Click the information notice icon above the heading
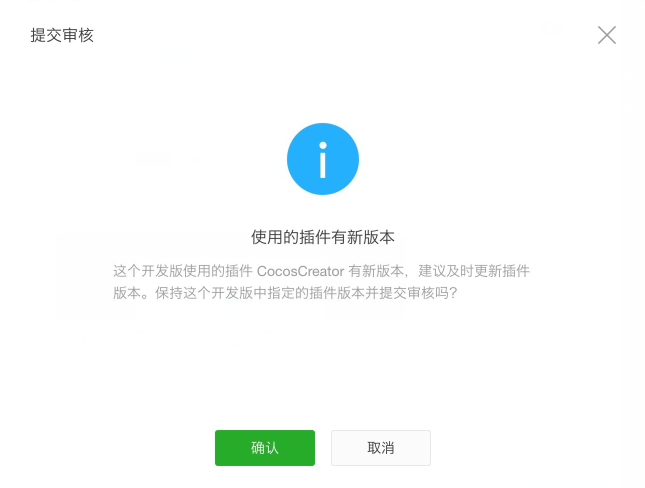 (x=323, y=159)
